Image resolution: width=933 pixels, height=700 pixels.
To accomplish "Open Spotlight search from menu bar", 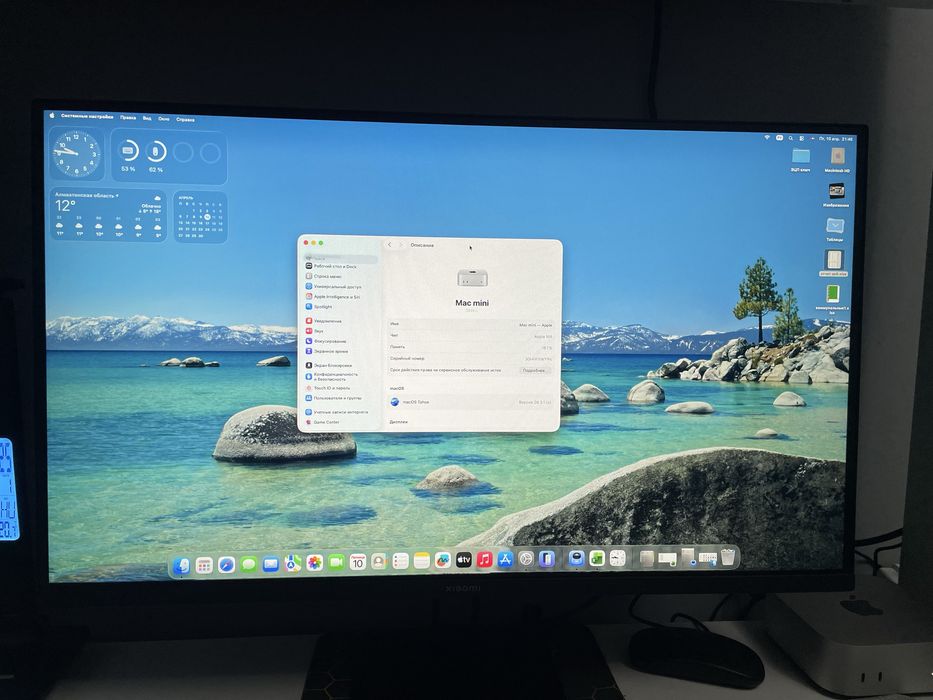I will coord(791,138).
